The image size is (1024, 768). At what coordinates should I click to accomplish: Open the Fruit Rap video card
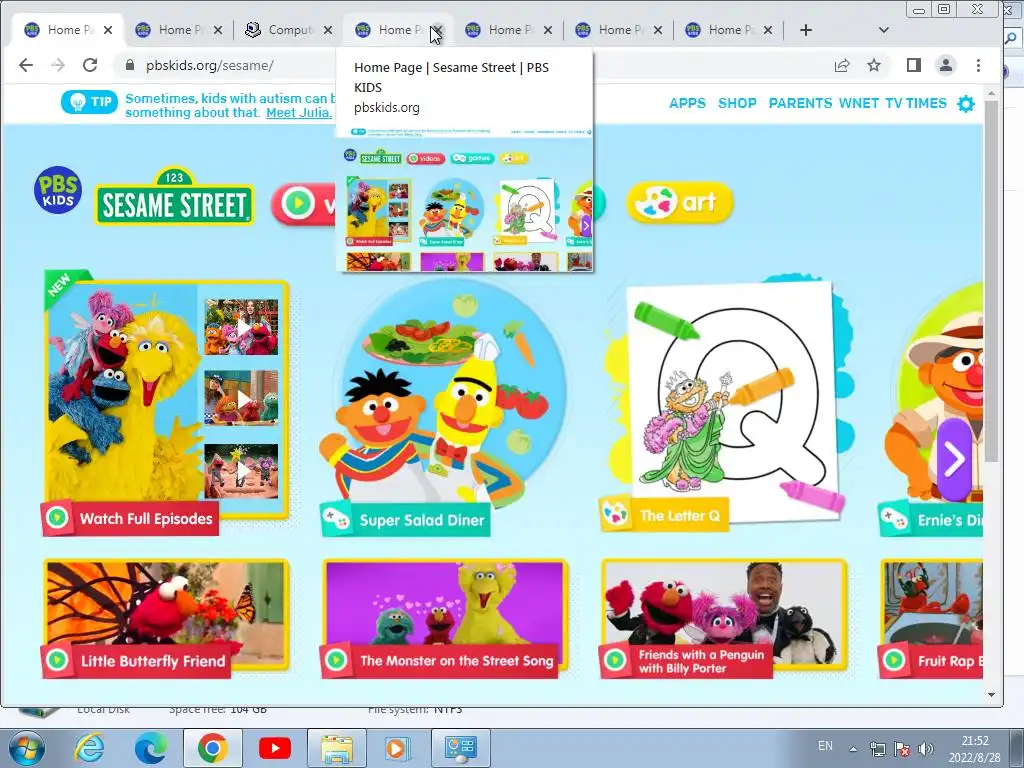tap(931, 618)
